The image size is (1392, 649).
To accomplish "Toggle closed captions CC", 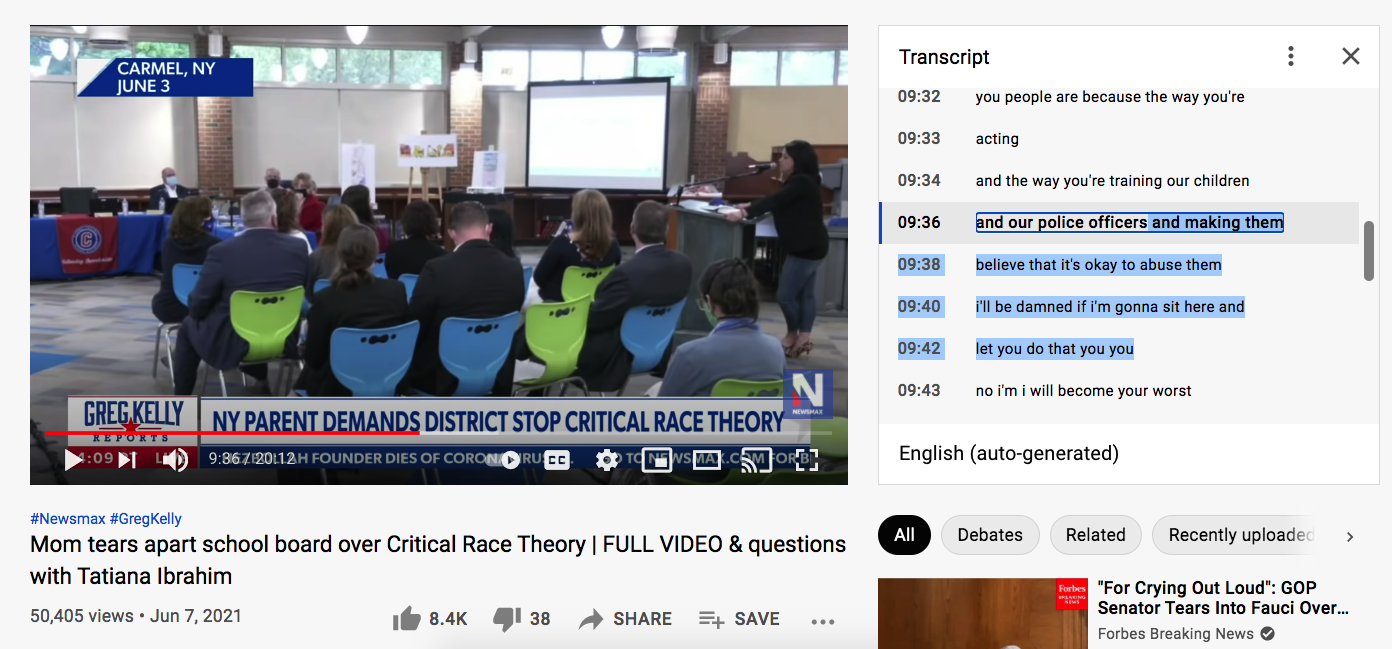I will (557, 460).
